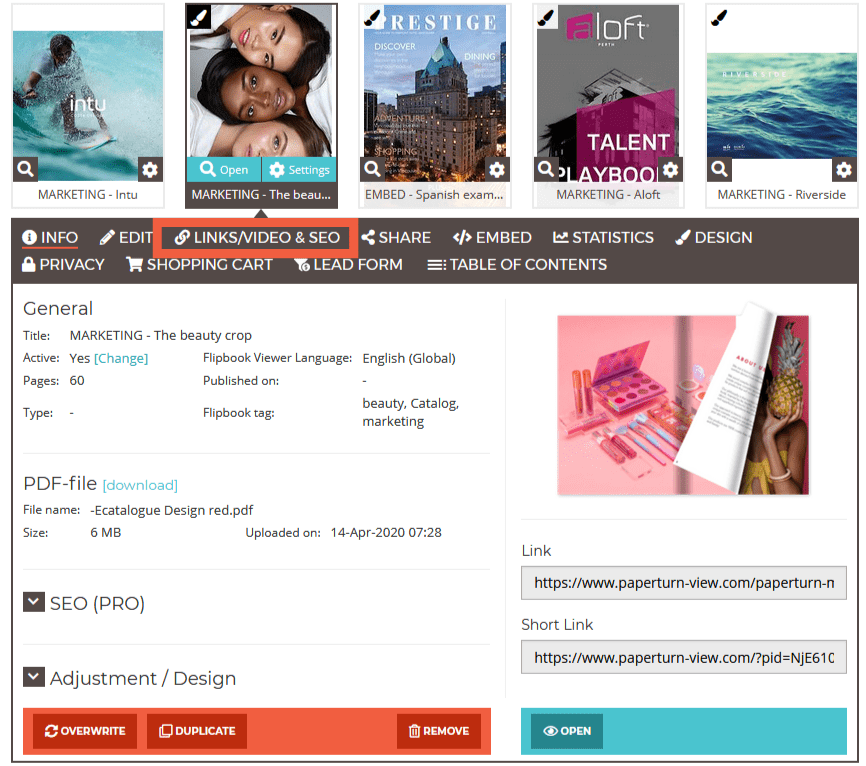Open the LEAD FORM tab

(348, 265)
